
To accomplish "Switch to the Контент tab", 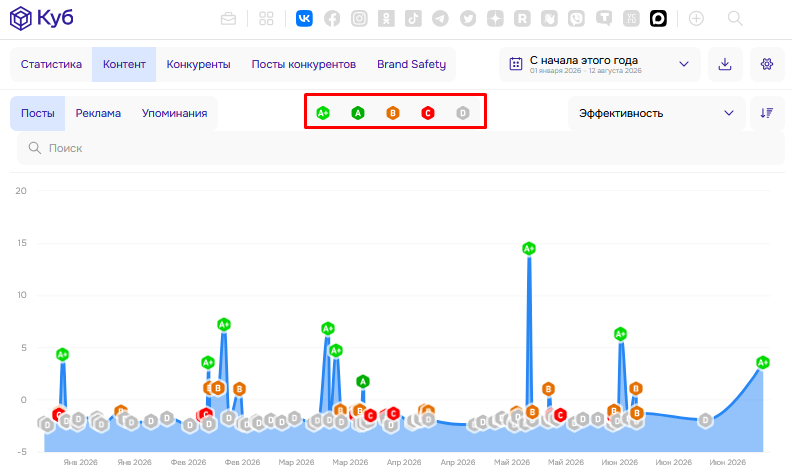I will pos(124,64).
